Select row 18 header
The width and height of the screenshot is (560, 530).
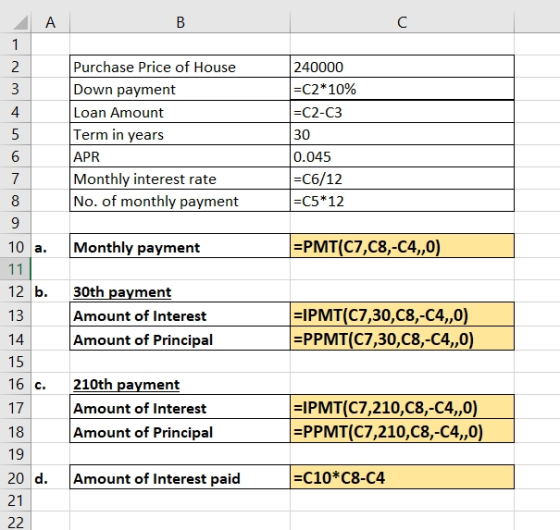pyautogui.click(x=15, y=431)
